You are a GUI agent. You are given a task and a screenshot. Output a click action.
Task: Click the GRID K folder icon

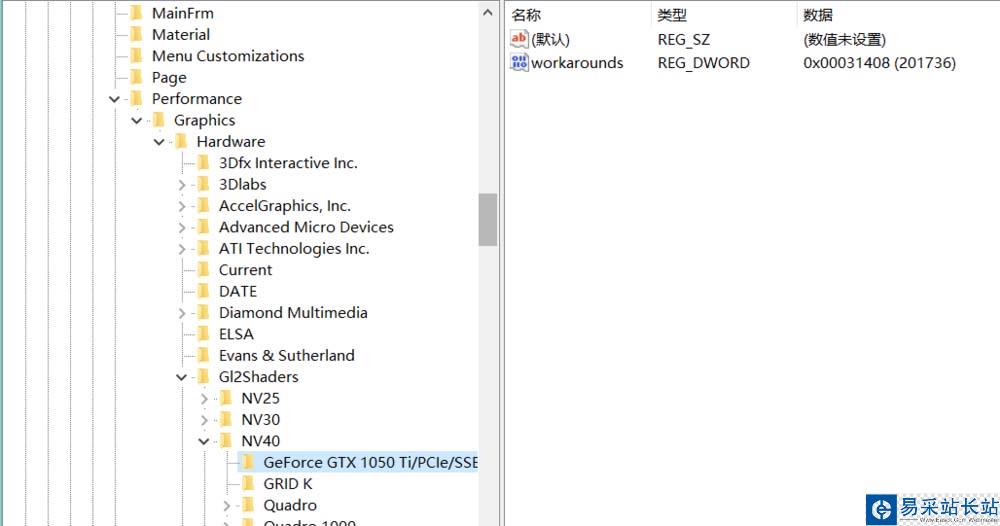pyautogui.click(x=248, y=484)
